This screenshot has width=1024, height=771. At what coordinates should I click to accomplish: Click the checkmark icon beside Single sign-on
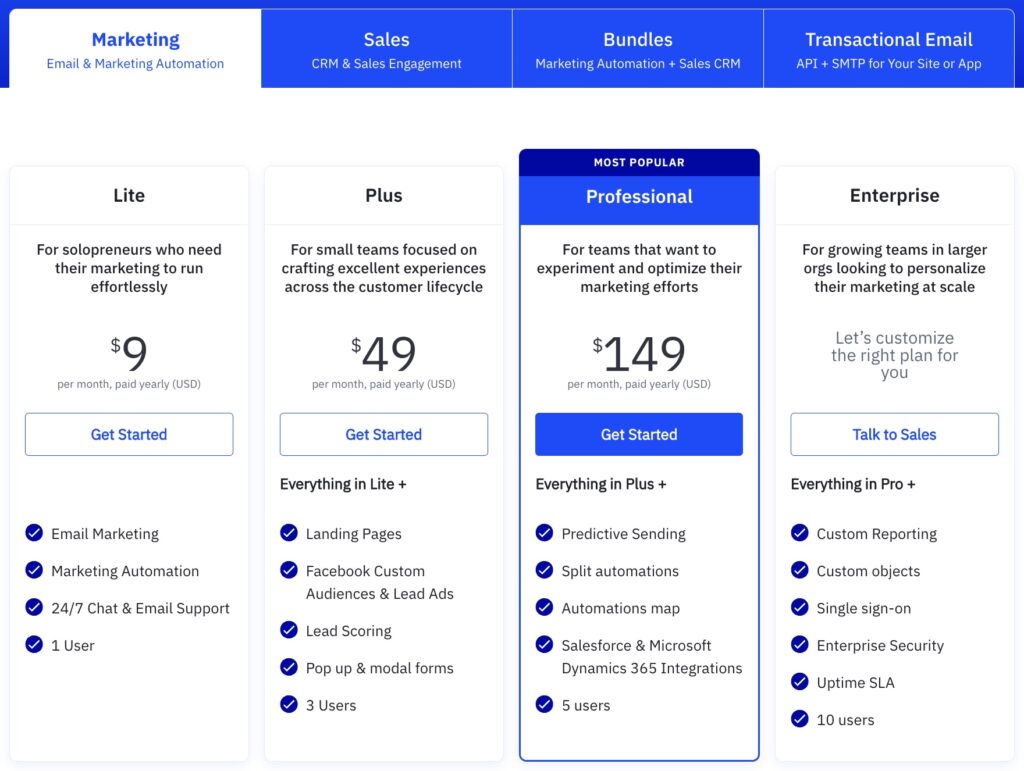799,607
